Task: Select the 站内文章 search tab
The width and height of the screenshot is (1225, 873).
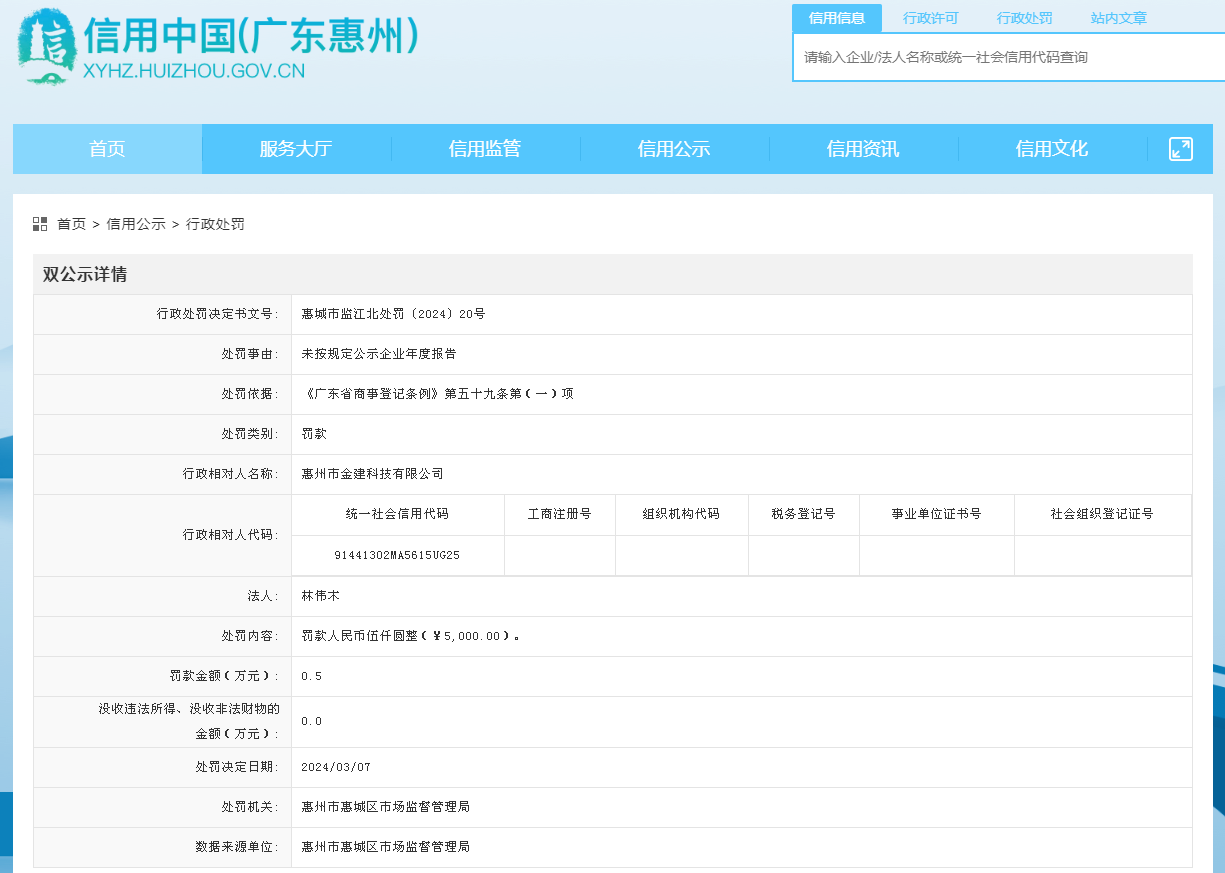Action: [x=1118, y=18]
